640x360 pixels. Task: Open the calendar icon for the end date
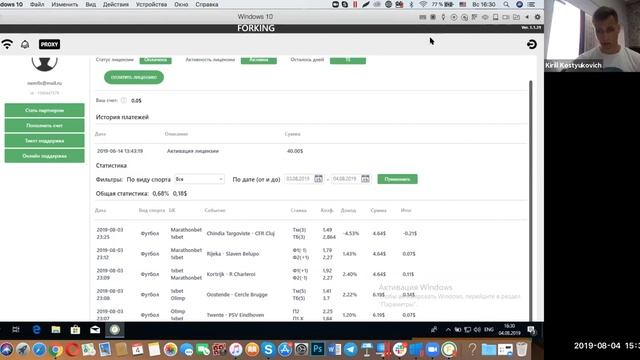click(365, 179)
